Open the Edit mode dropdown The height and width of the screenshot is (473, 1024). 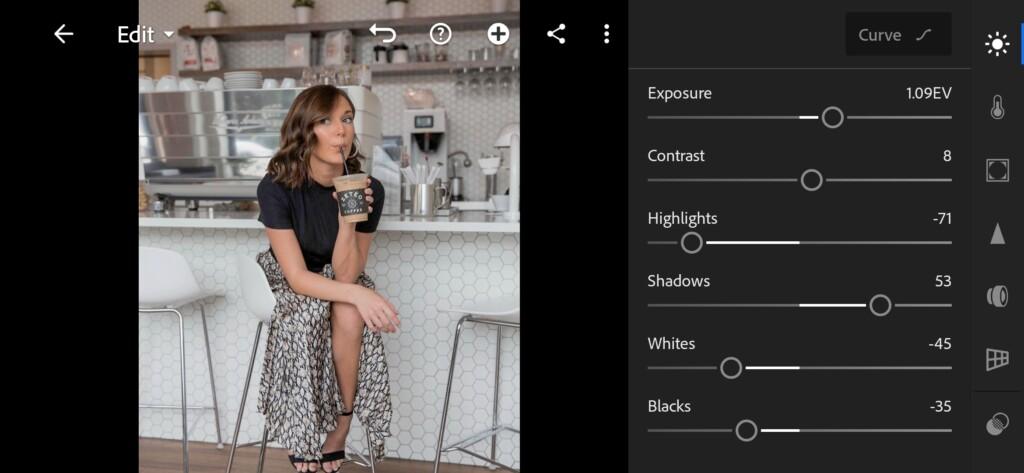click(146, 35)
